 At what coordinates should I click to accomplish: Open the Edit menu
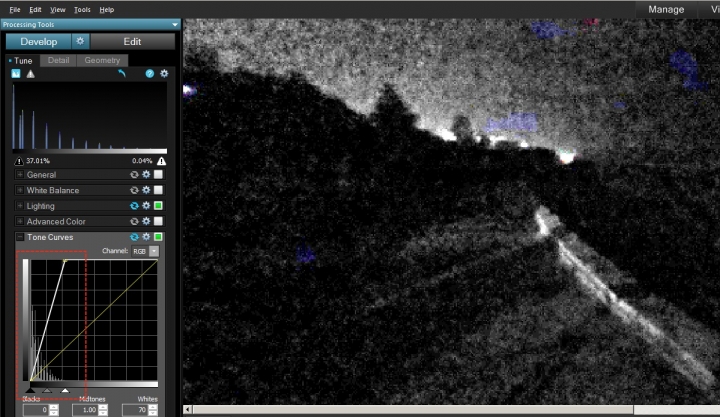coord(35,10)
